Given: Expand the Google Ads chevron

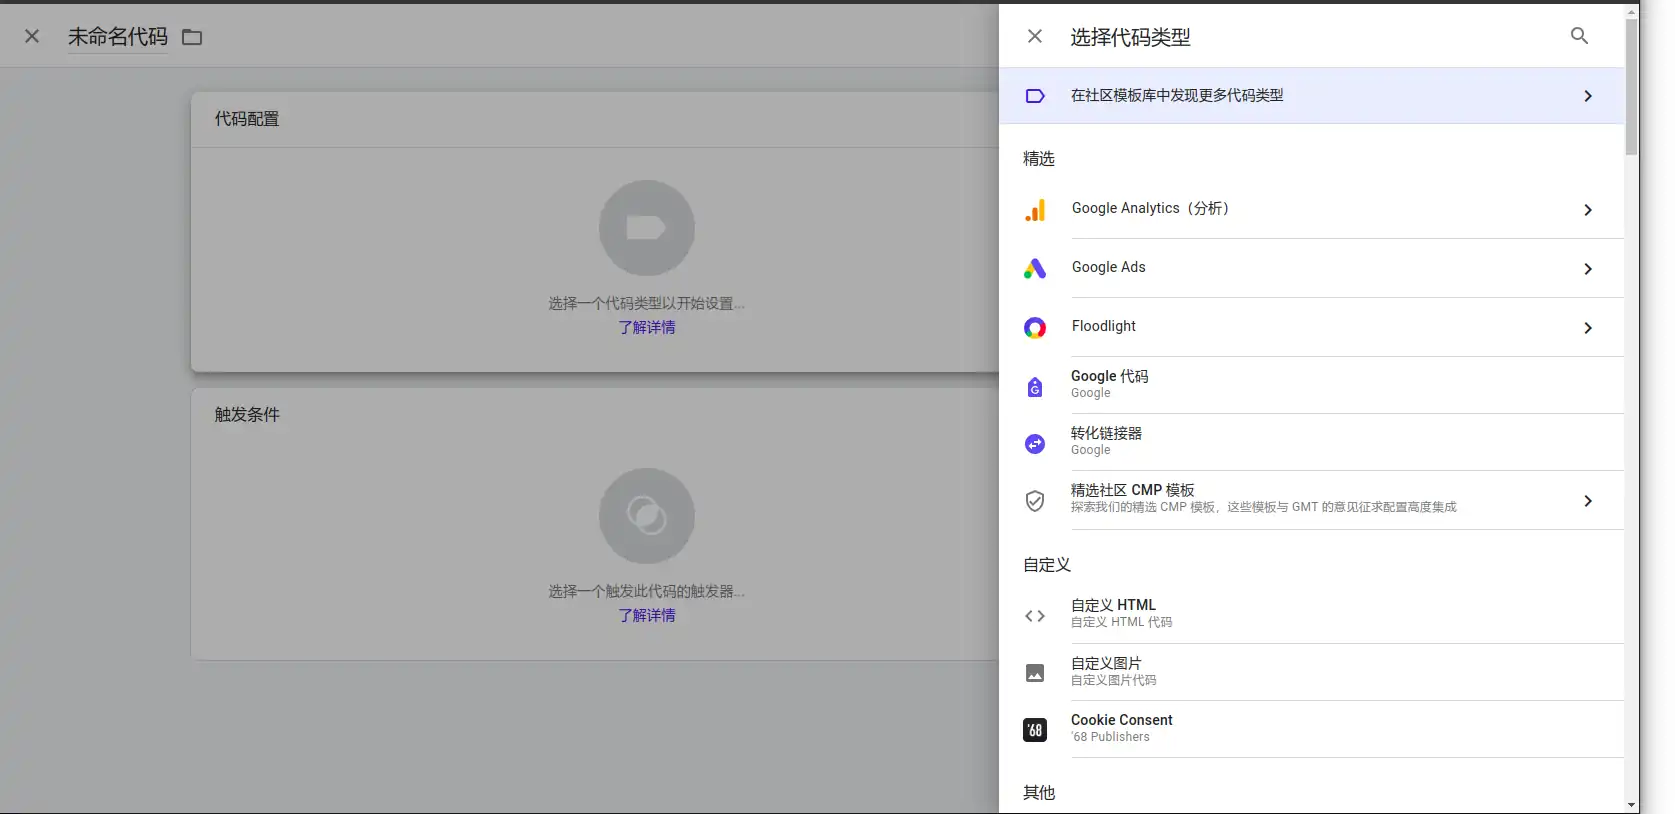Looking at the screenshot, I should pos(1588,269).
